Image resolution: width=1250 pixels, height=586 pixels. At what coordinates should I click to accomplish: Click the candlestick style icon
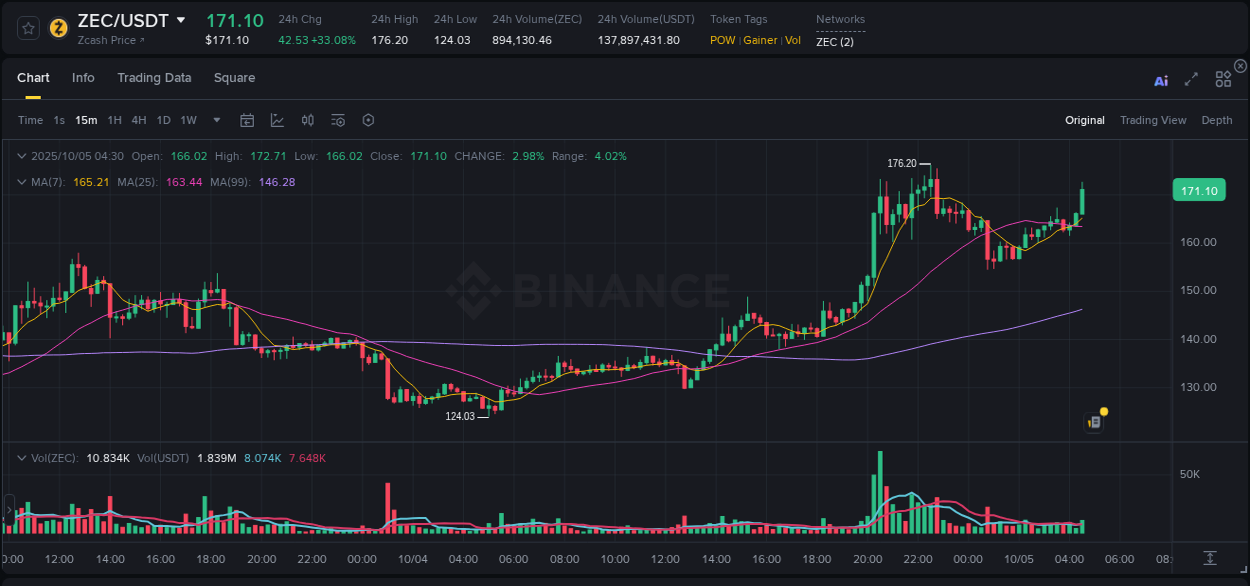[307, 120]
